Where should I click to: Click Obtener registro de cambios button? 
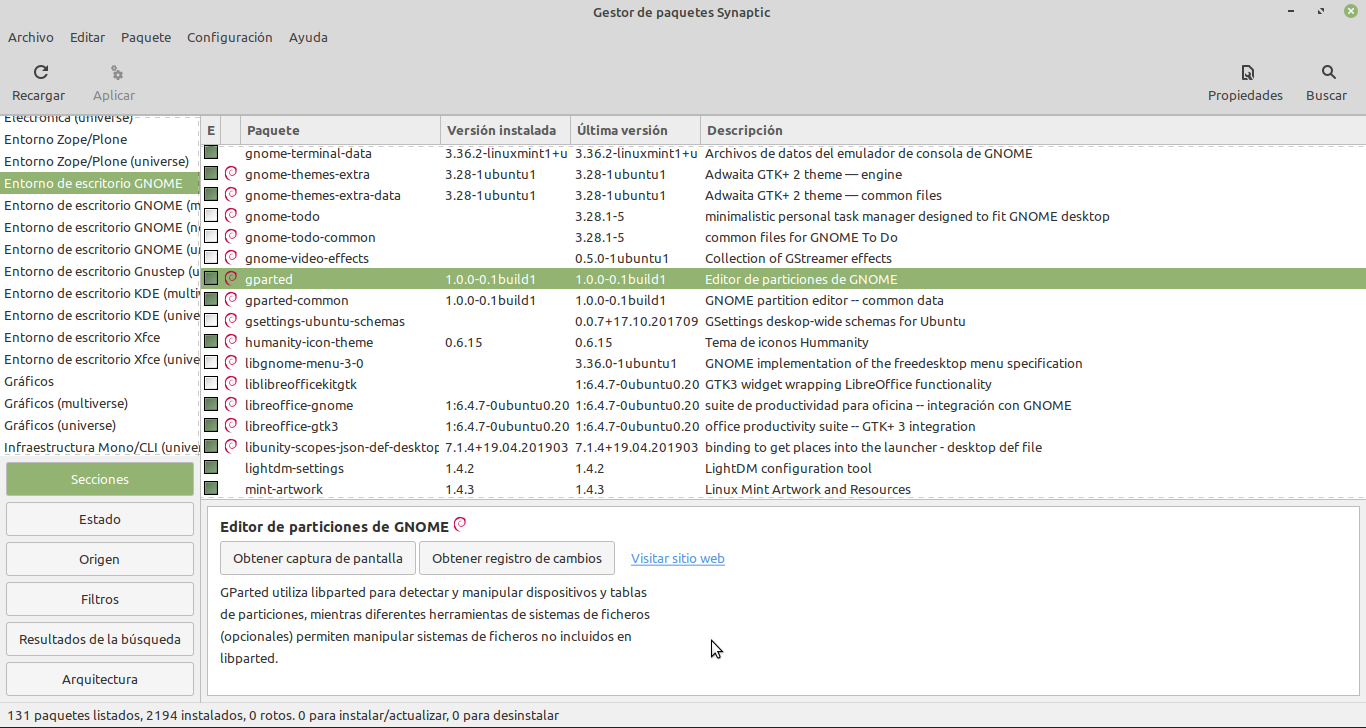coord(517,558)
